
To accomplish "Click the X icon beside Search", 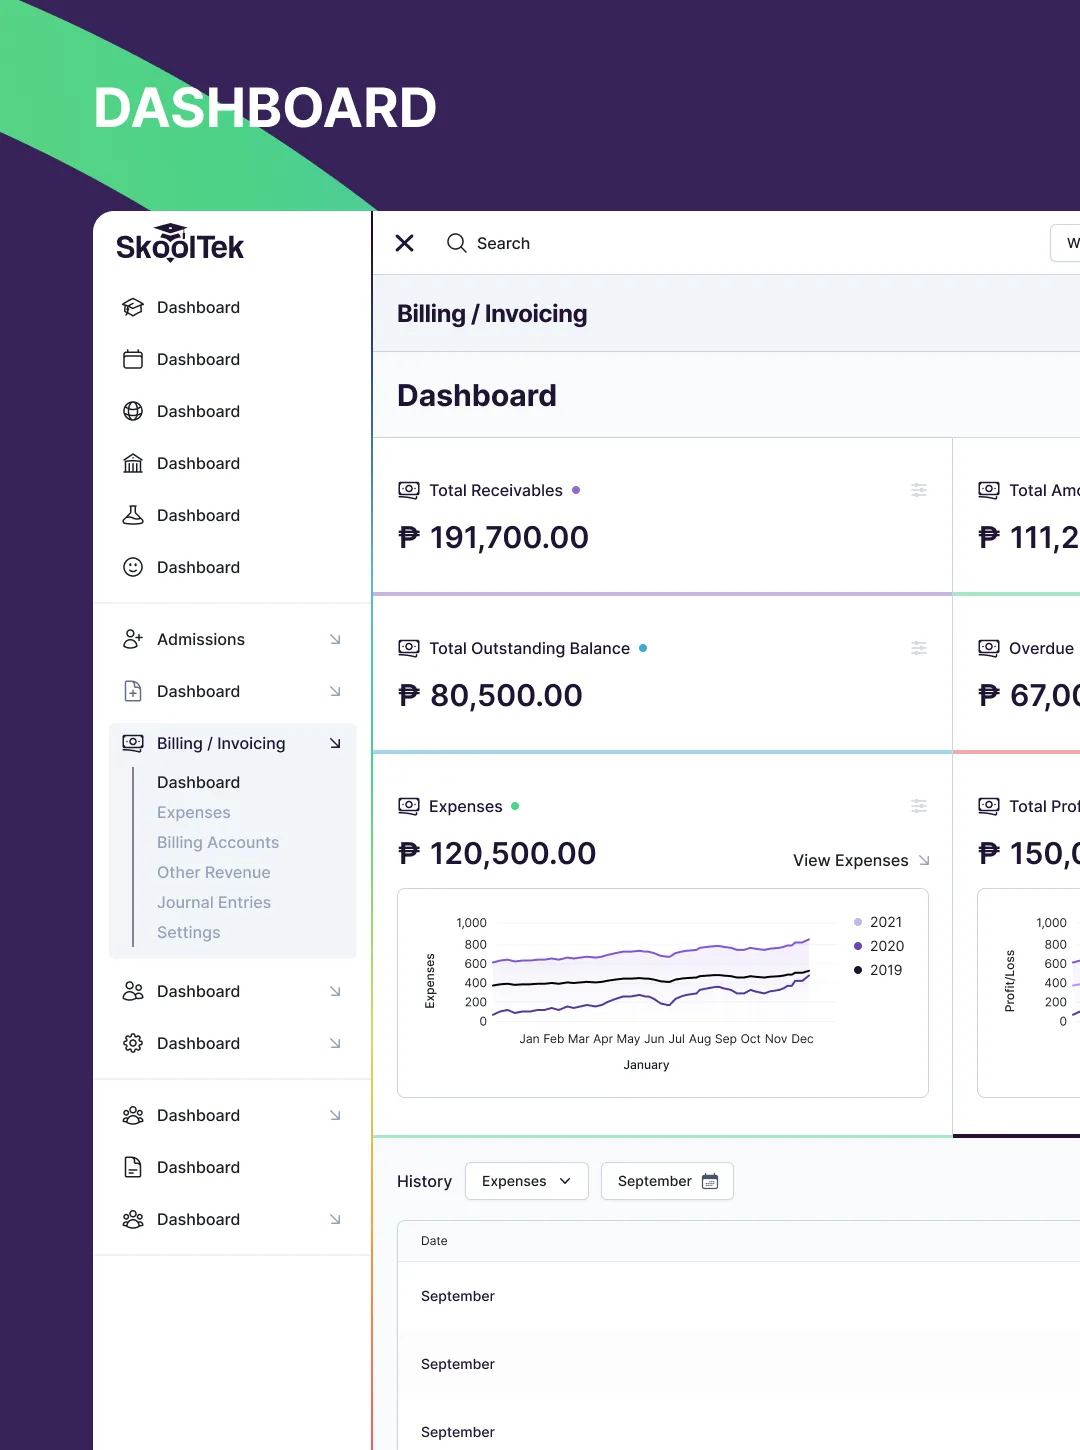I will pos(405,243).
